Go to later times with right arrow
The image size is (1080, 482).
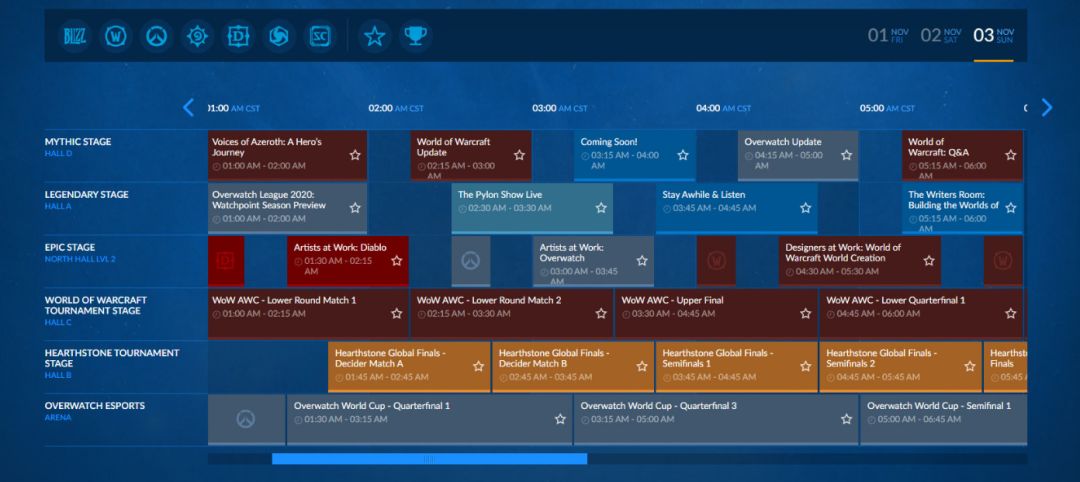click(x=1047, y=107)
